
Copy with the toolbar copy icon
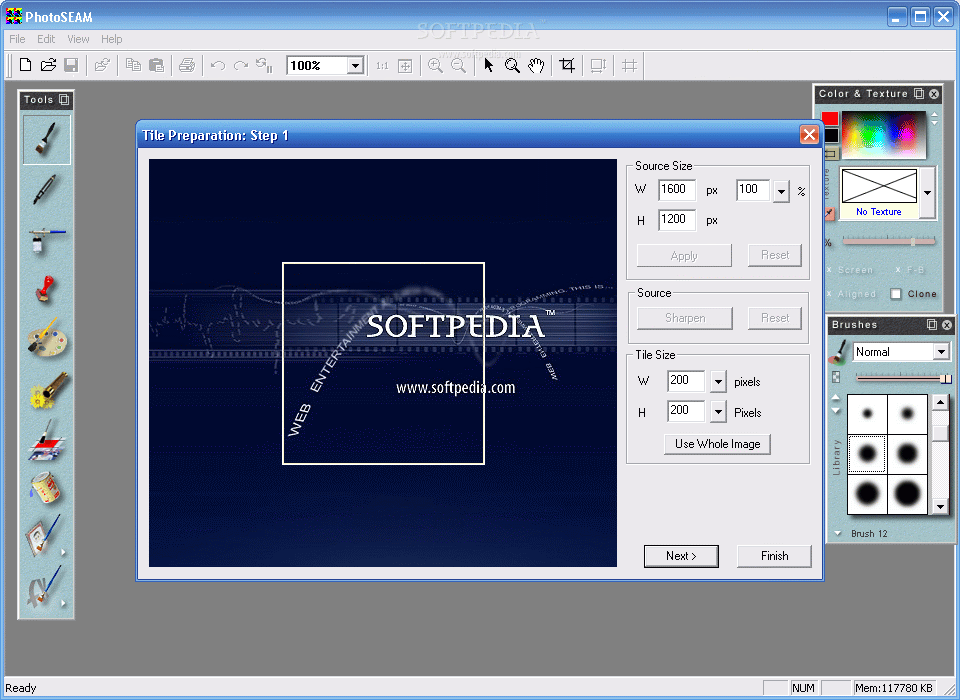click(x=133, y=65)
